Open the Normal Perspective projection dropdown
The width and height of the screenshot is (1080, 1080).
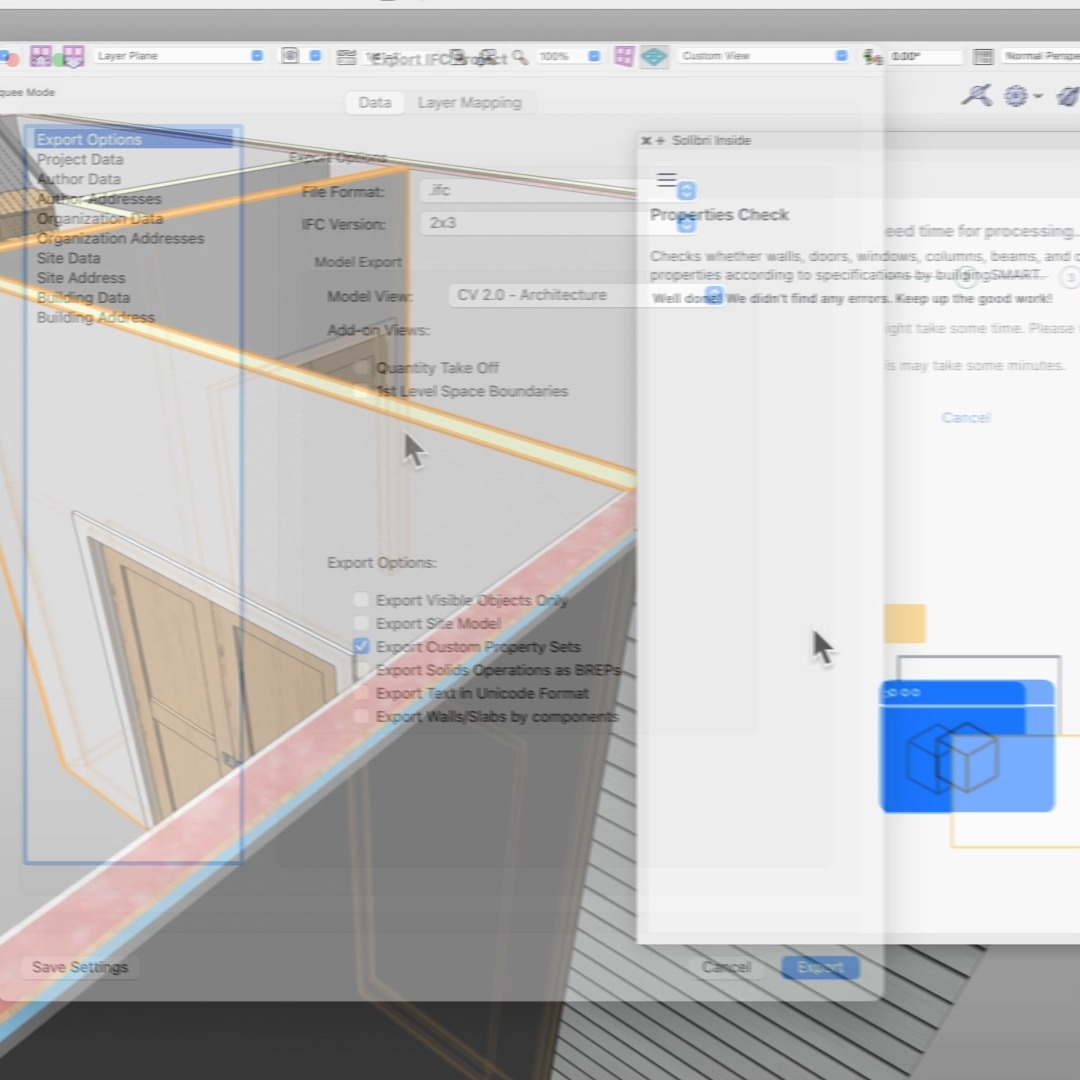pyautogui.click(x=1040, y=56)
